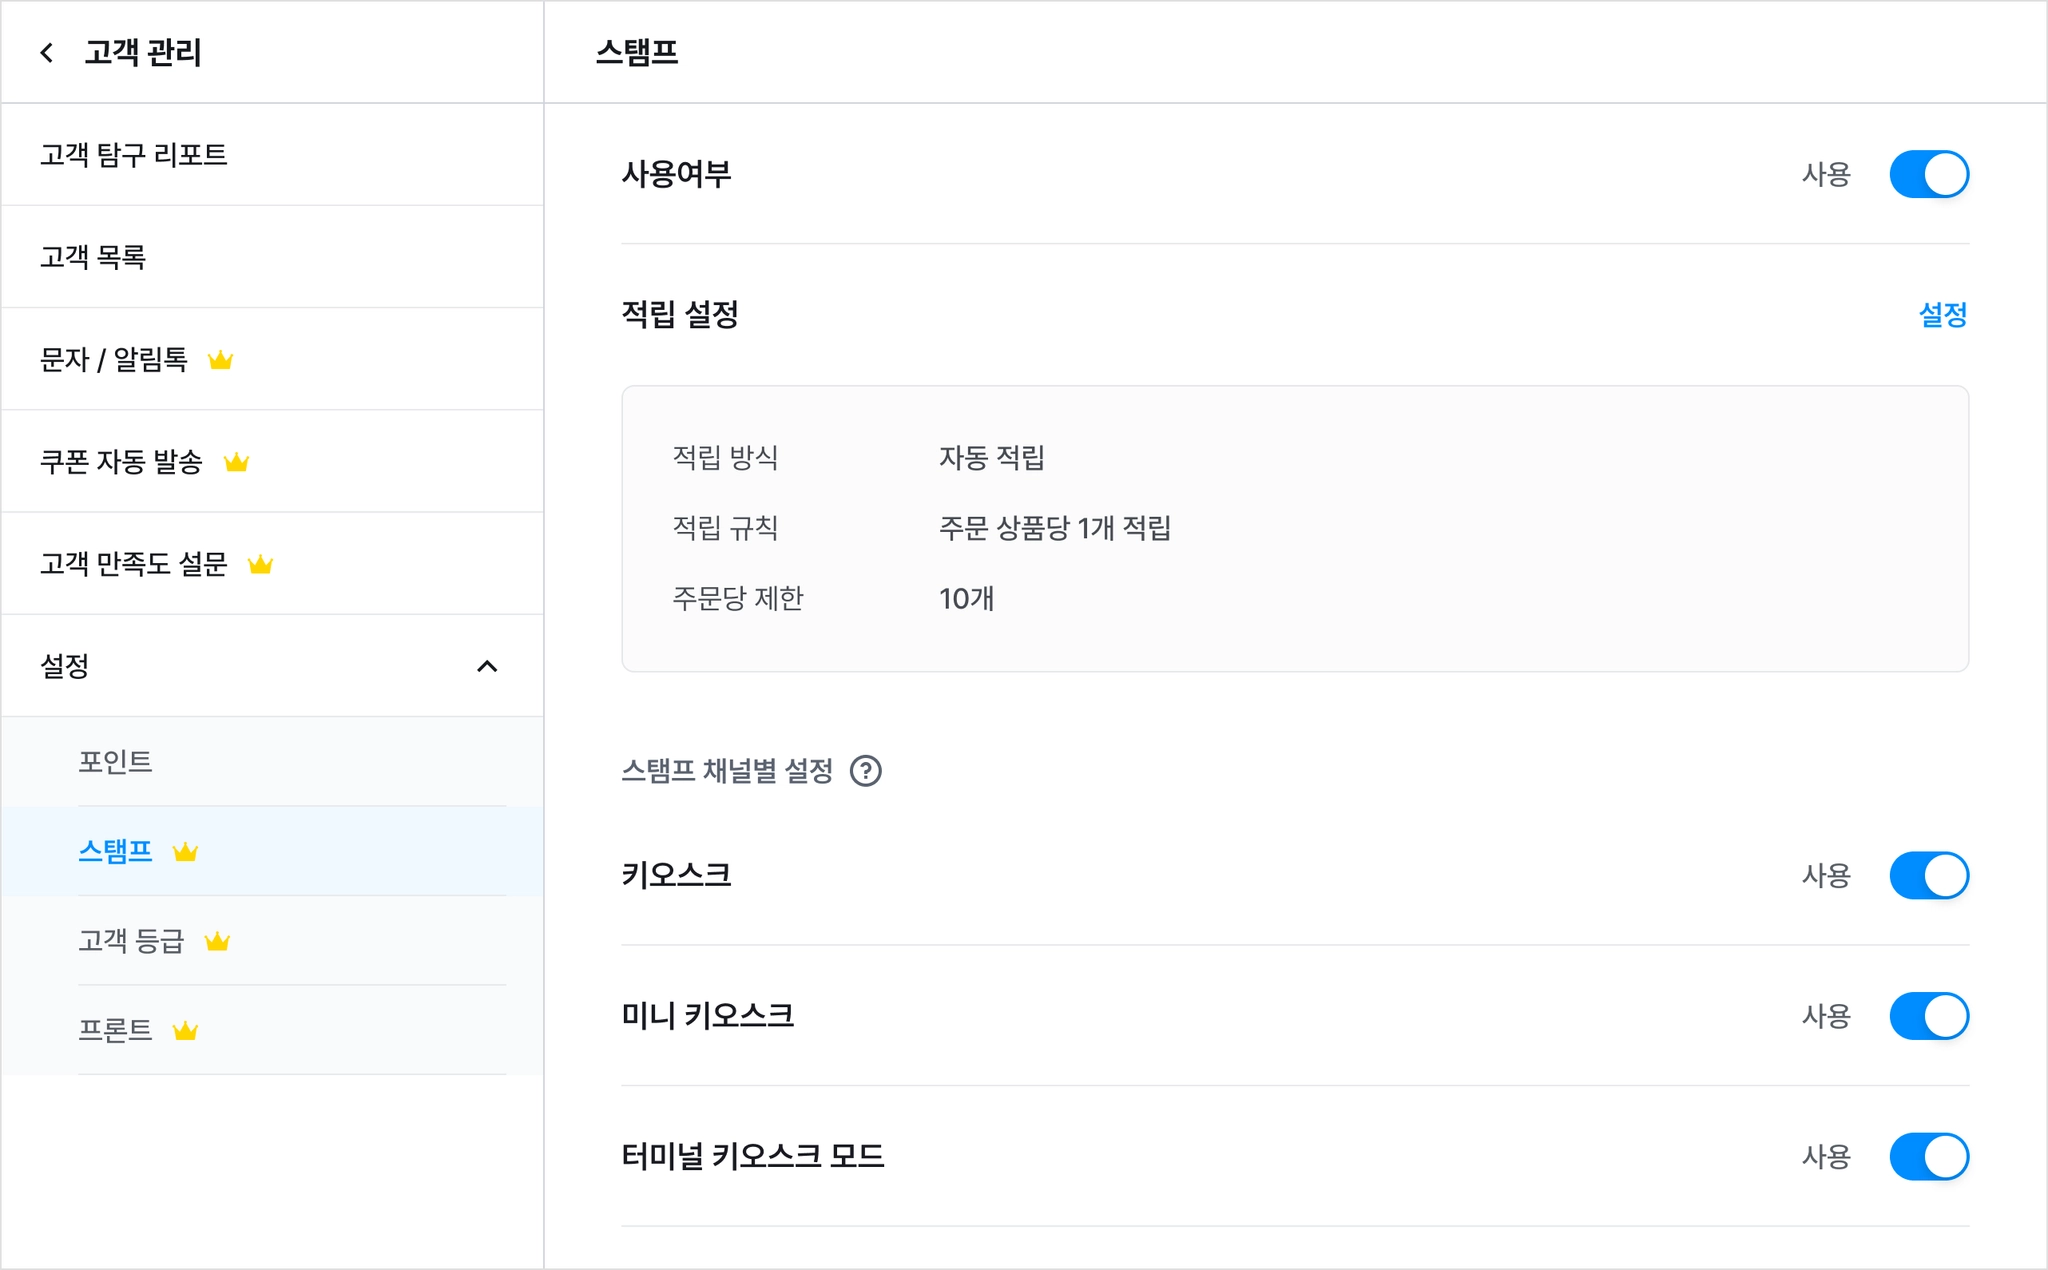Click the crown icon next to 문자 / 알림톡
This screenshot has height=1270, width=2048.
(x=220, y=359)
